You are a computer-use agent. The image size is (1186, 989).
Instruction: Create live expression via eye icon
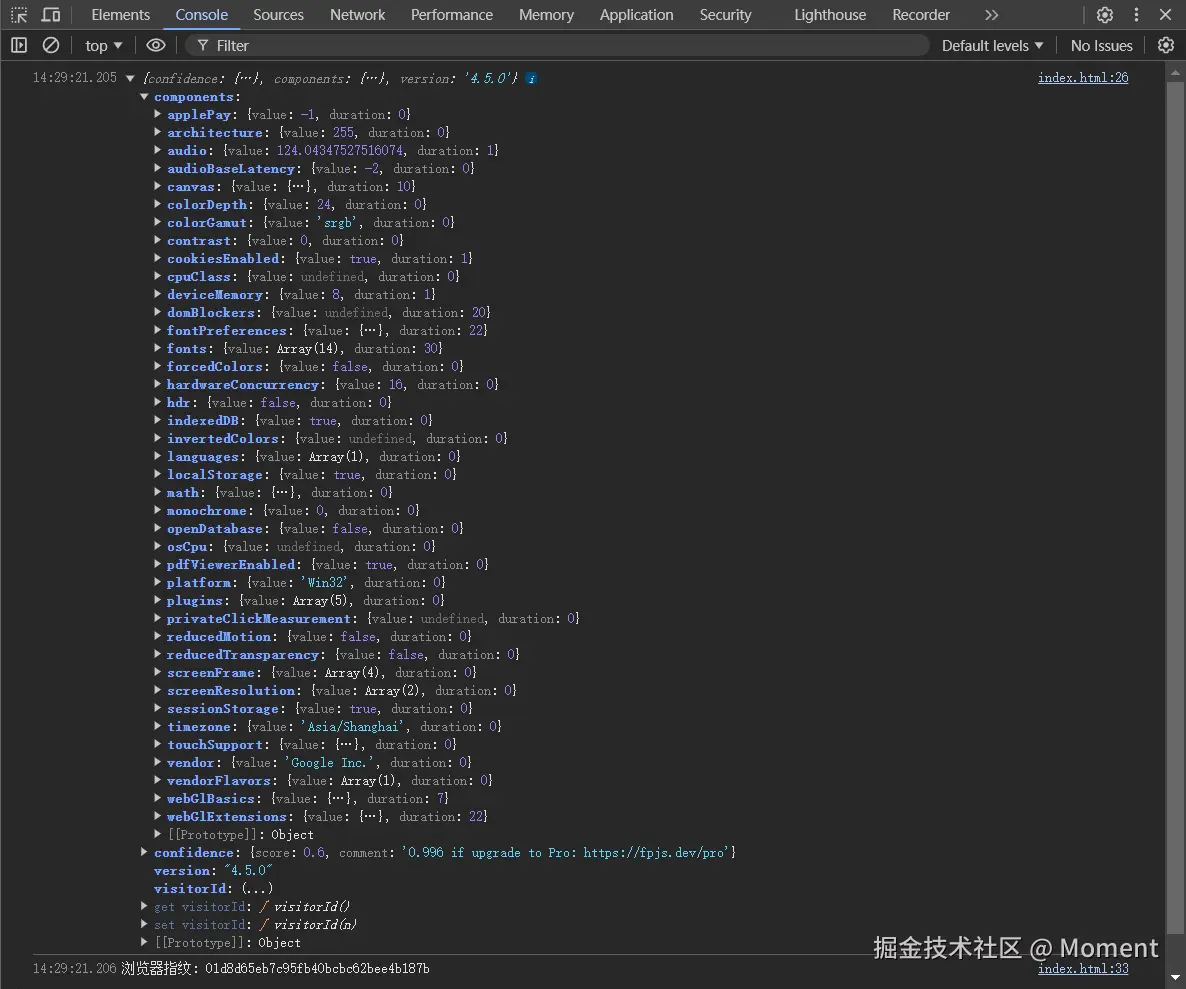(x=156, y=45)
